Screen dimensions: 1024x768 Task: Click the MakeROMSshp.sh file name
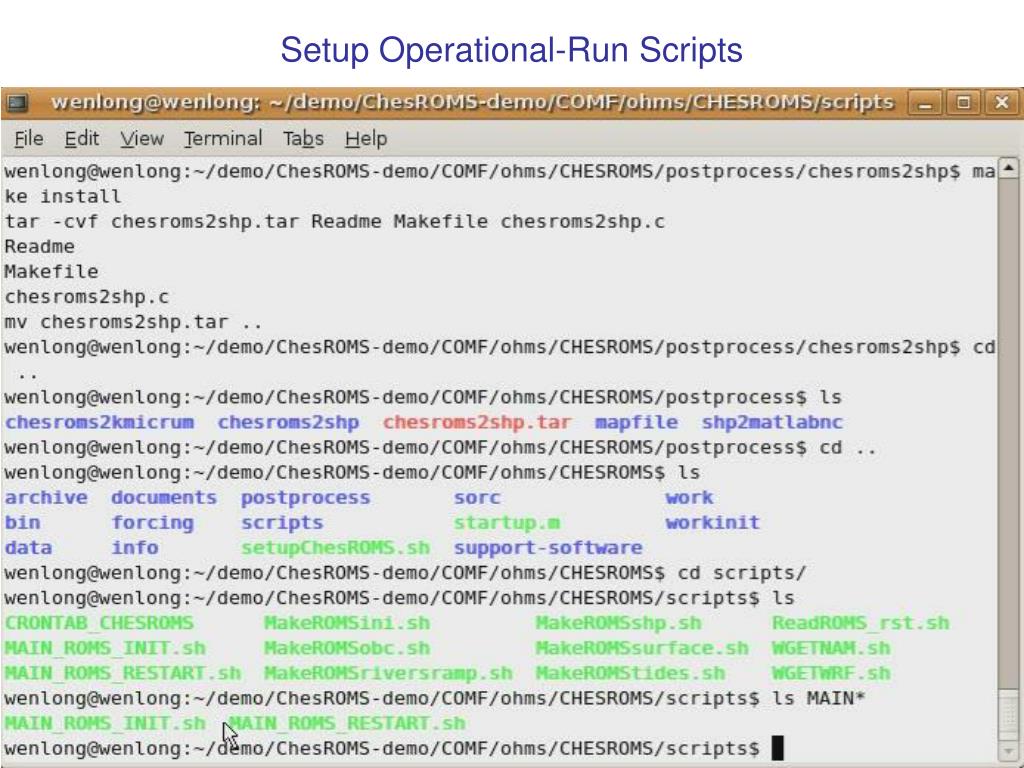click(618, 623)
